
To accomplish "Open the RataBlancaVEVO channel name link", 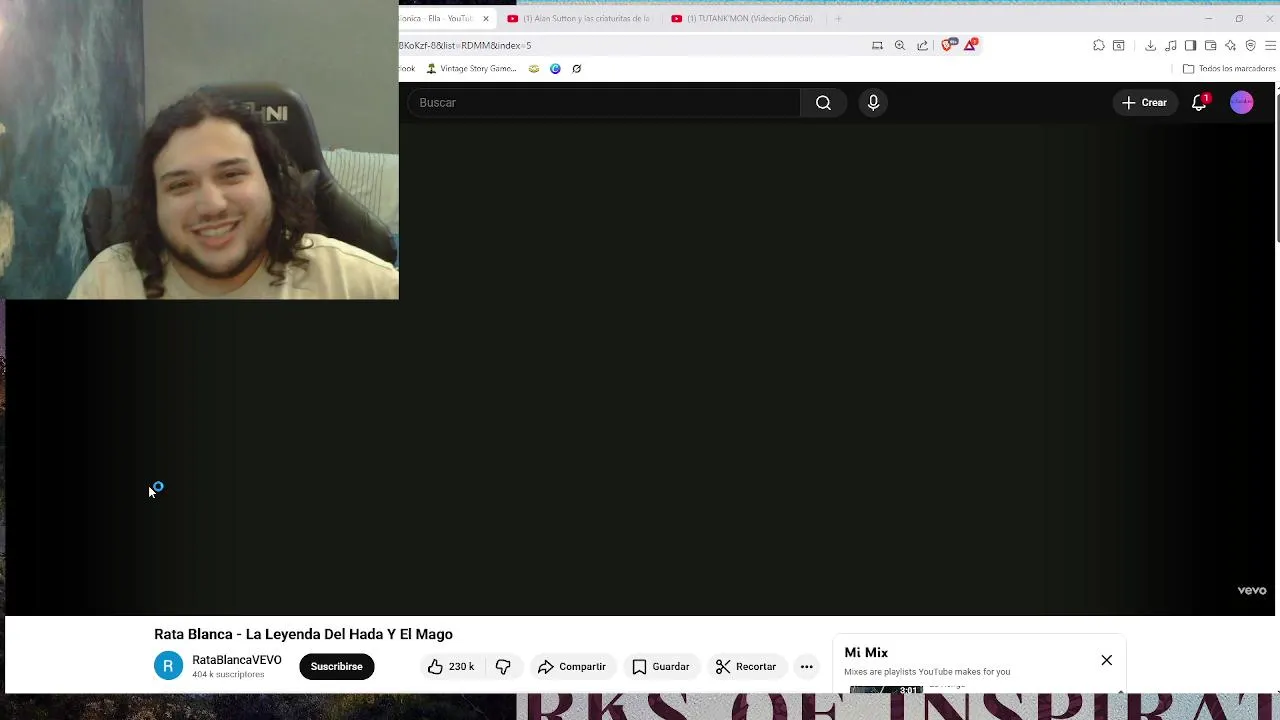I will [237, 660].
